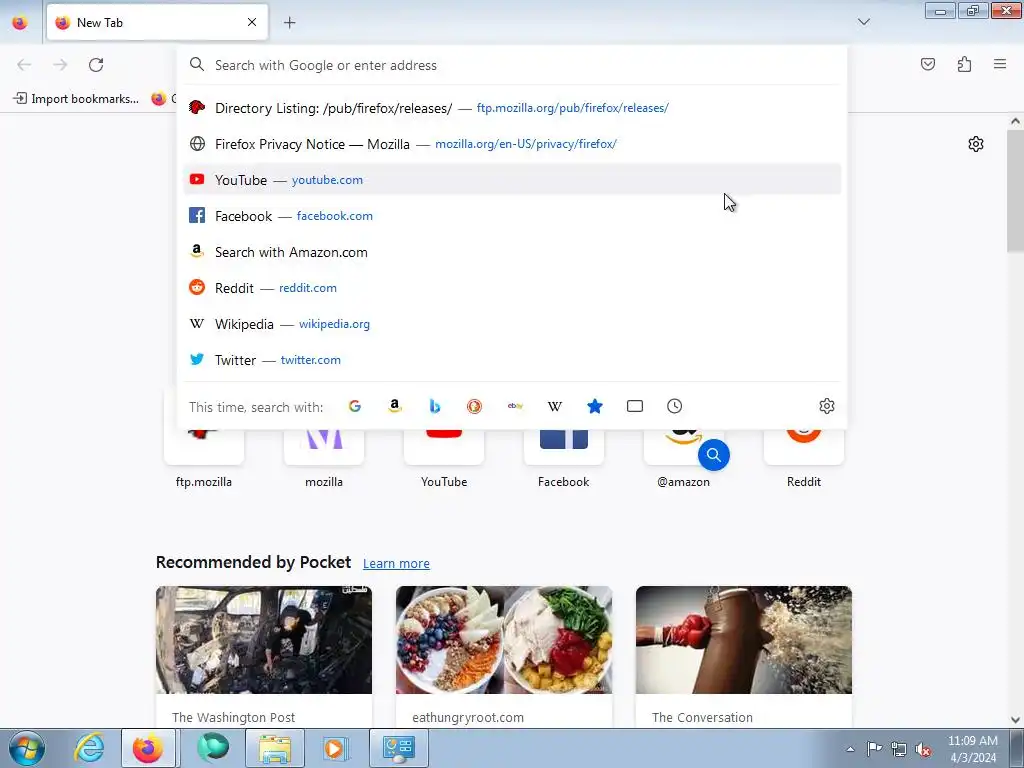The height and width of the screenshot is (768, 1024).
Task: Expand the List all tabs chevron
Action: click(863, 22)
